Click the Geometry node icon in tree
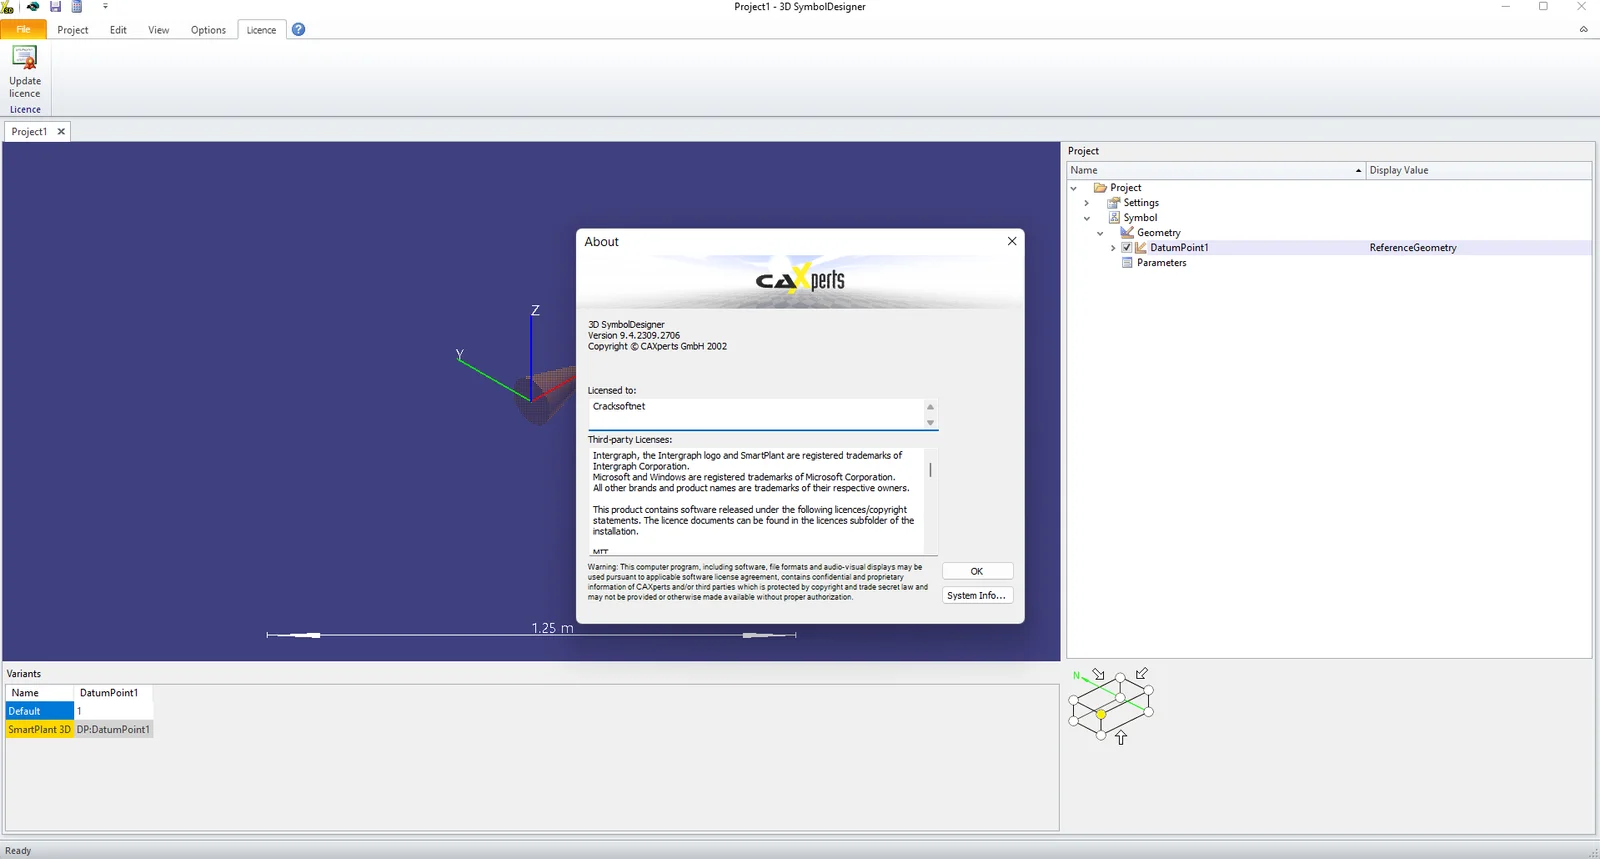 pyautogui.click(x=1127, y=233)
